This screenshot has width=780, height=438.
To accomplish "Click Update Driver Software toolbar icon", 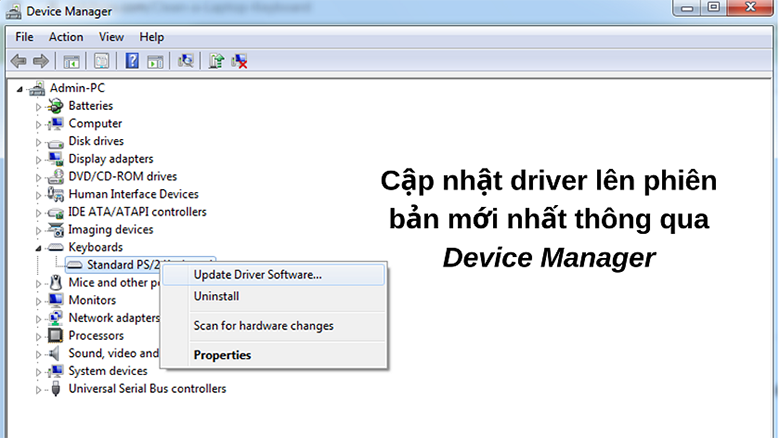I will click(216, 61).
